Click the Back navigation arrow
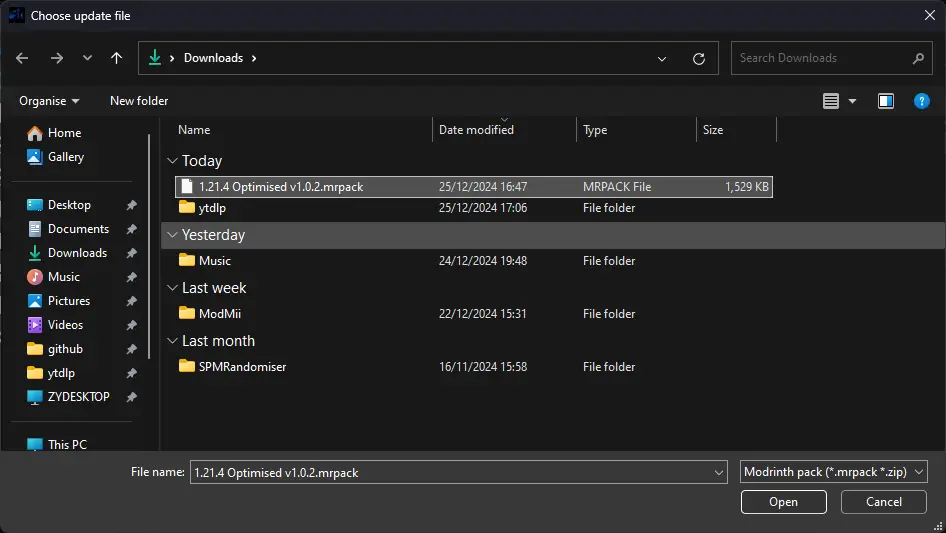Image resolution: width=946 pixels, height=533 pixels. coord(23,58)
